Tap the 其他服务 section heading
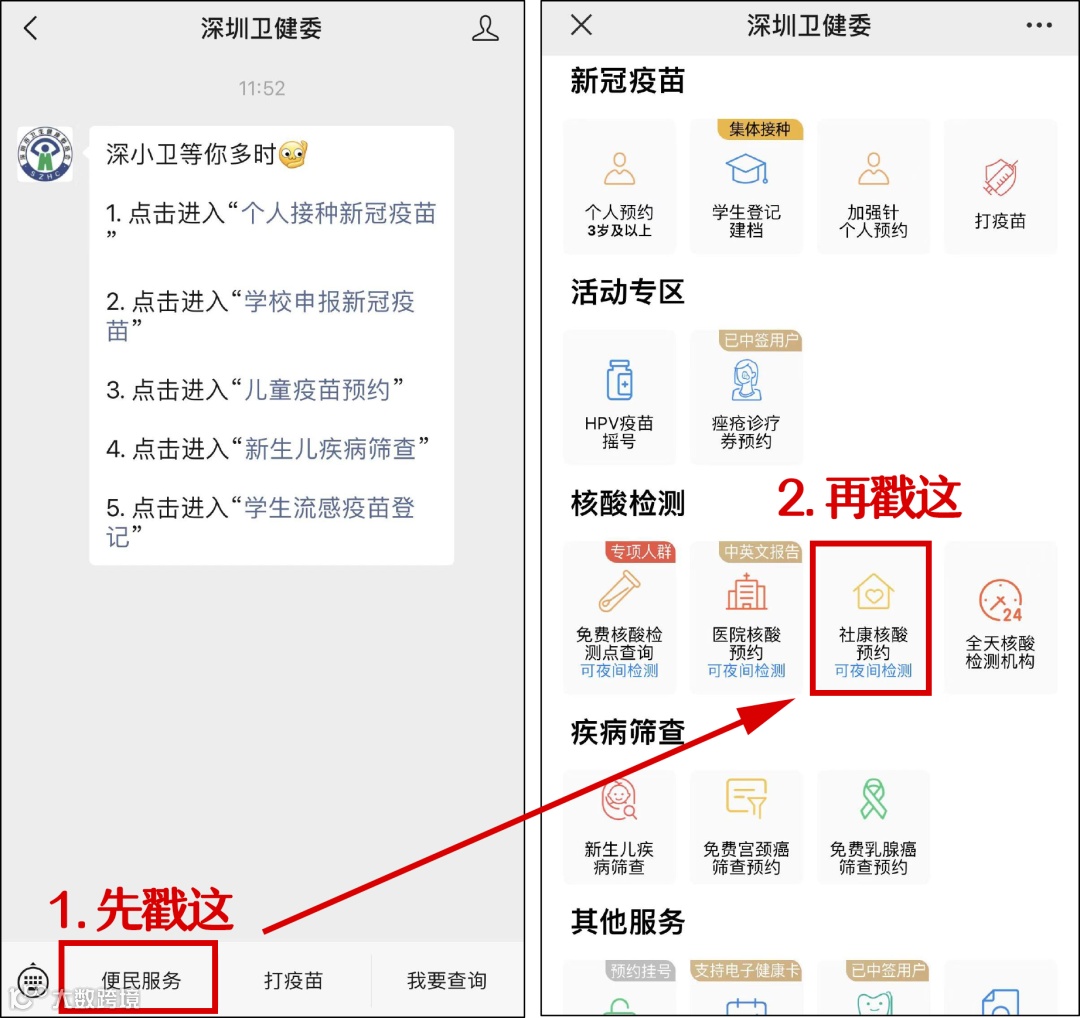 tap(627, 922)
